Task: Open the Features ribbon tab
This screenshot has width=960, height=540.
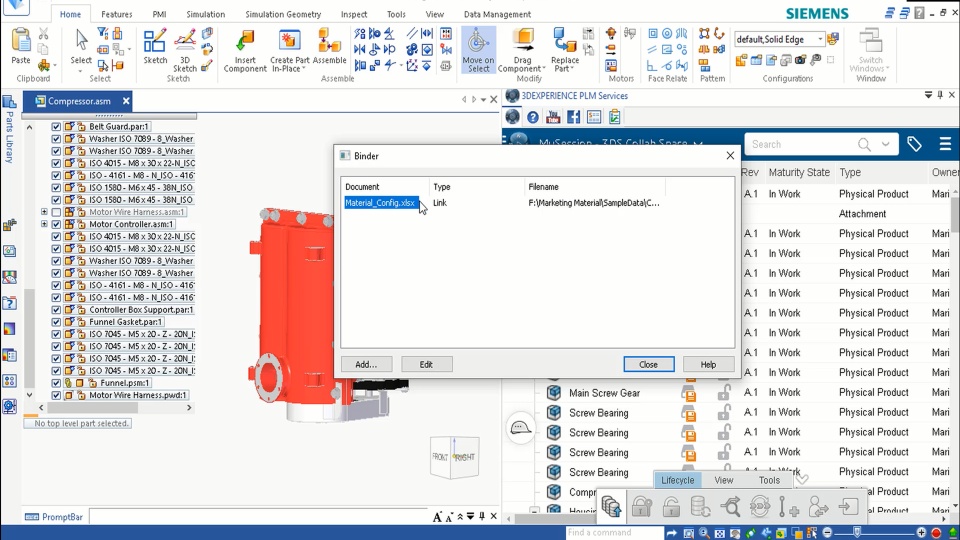Action: (x=116, y=14)
